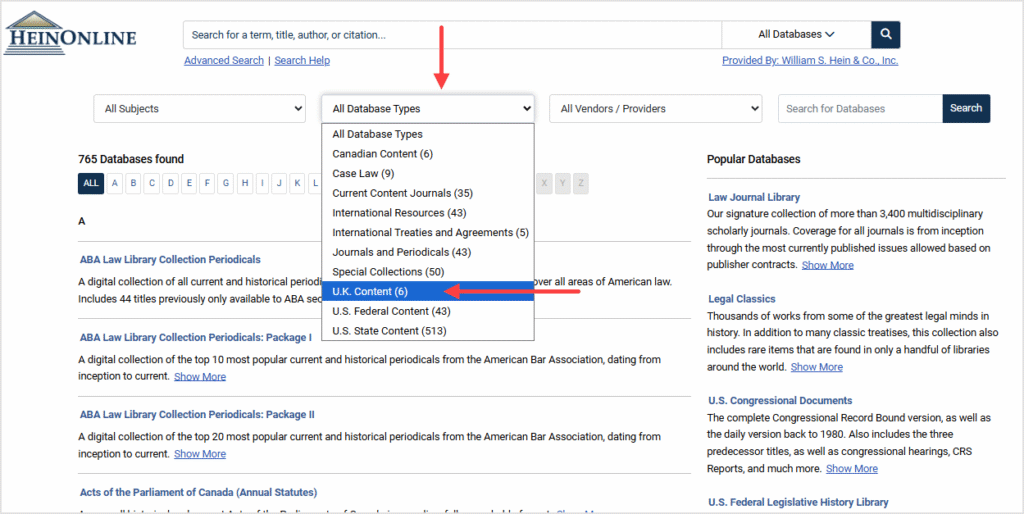Viewport: 1024px width, 514px height.
Task: Open ABA Periodicals: Package I link
Action: coord(195,338)
